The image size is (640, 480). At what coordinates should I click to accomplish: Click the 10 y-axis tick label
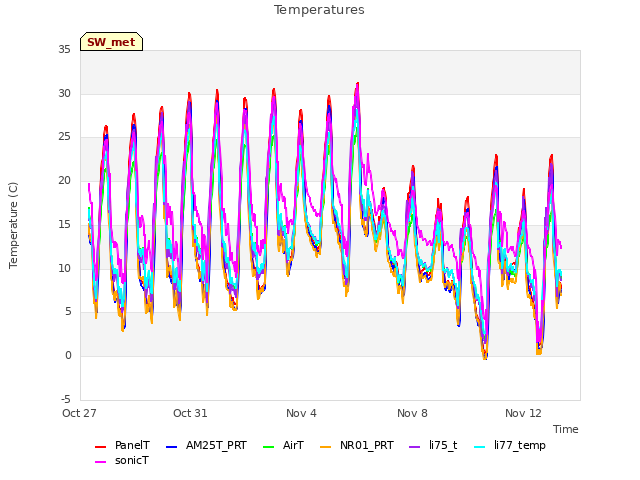click(64, 268)
